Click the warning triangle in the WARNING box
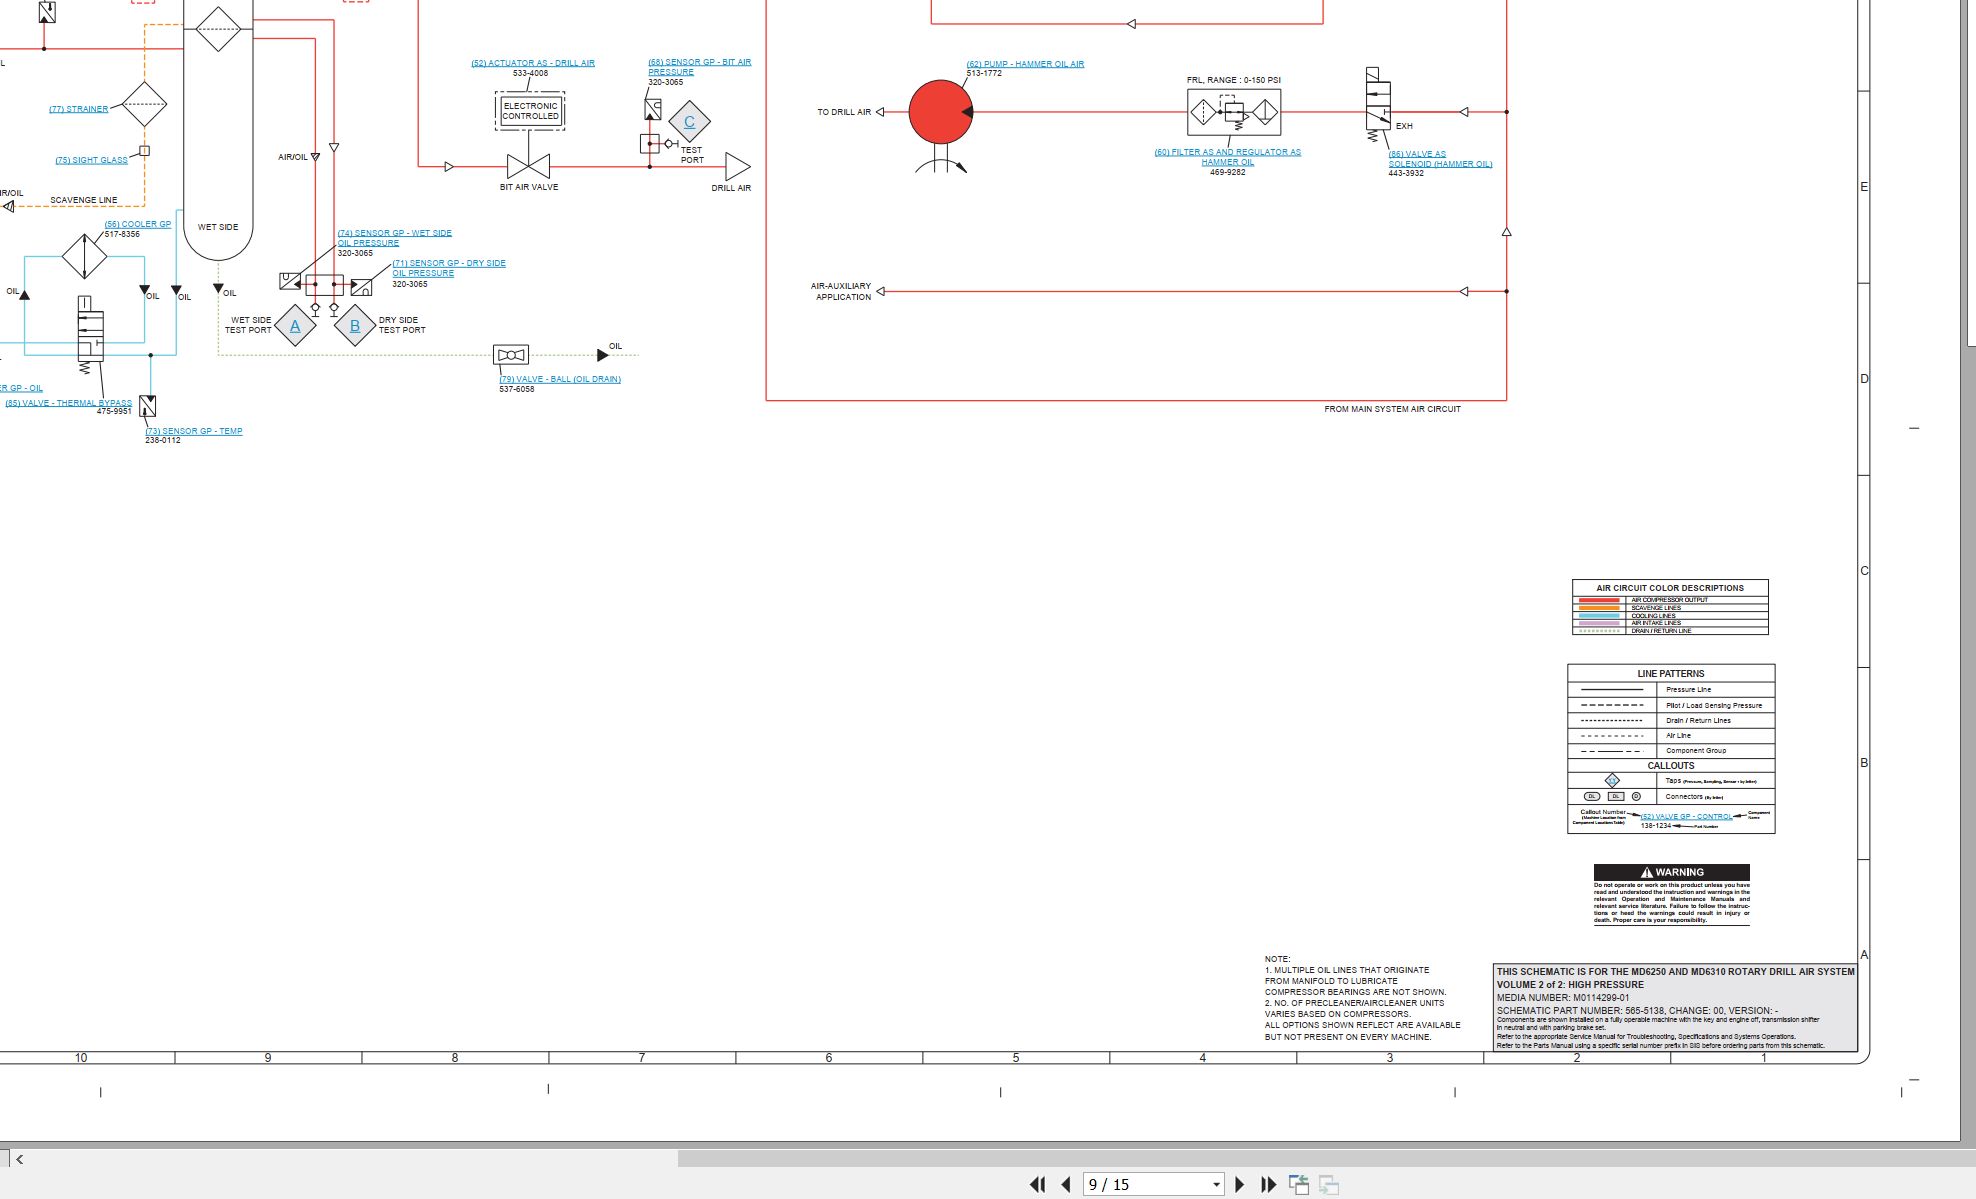Screen dimensions: 1976x1199 (1646, 872)
